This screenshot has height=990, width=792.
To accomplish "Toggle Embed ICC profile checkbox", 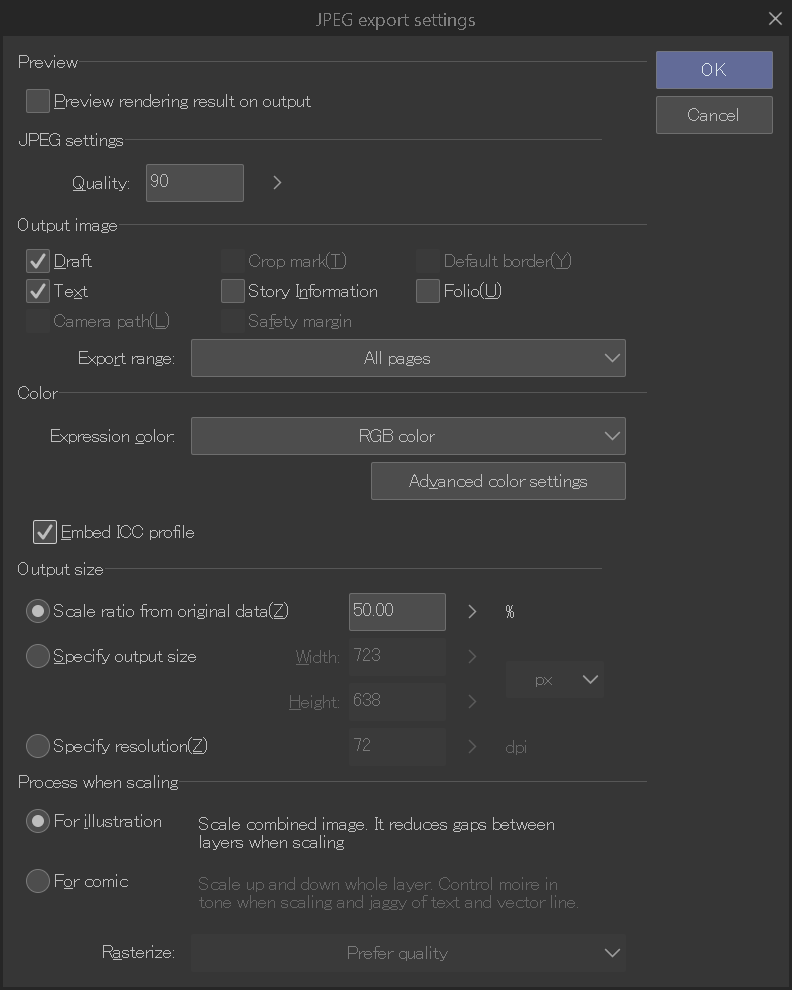I will 45,532.
